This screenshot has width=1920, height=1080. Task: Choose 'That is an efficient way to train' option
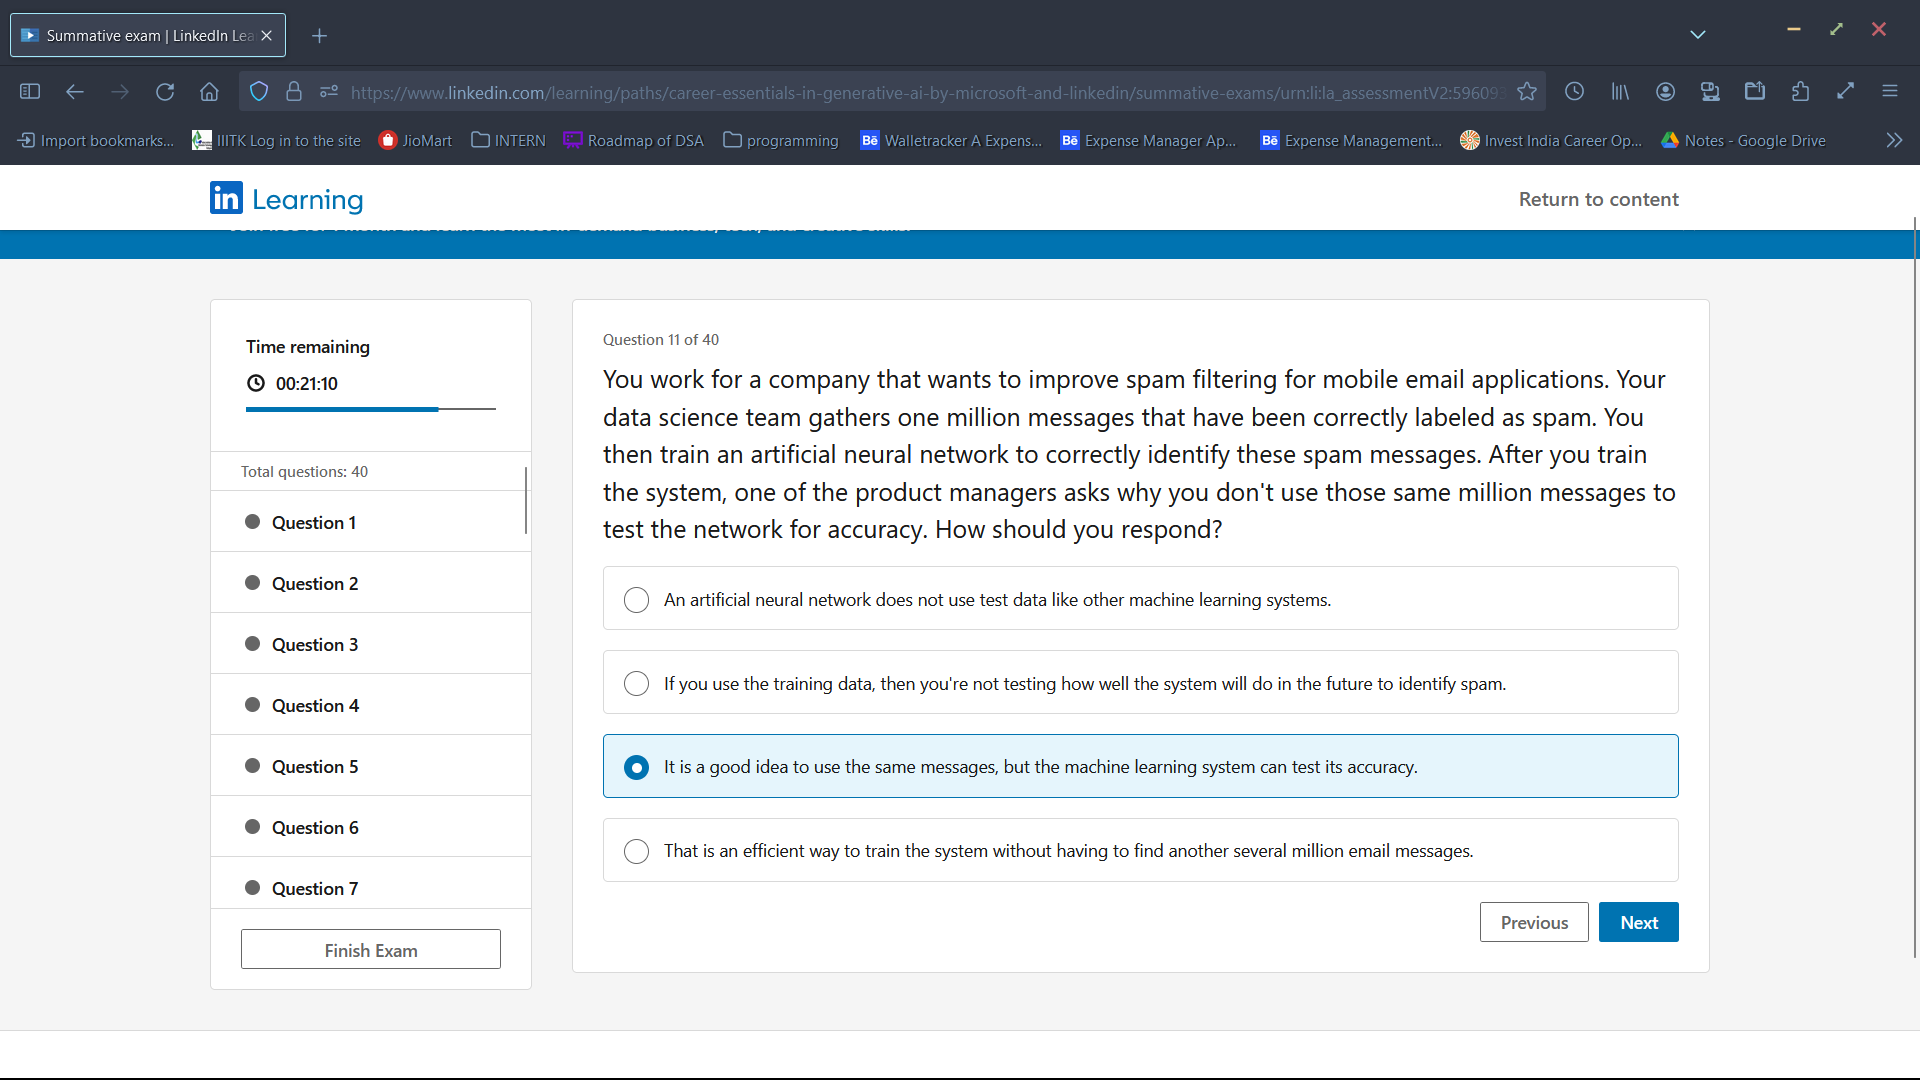pos(636,851)
